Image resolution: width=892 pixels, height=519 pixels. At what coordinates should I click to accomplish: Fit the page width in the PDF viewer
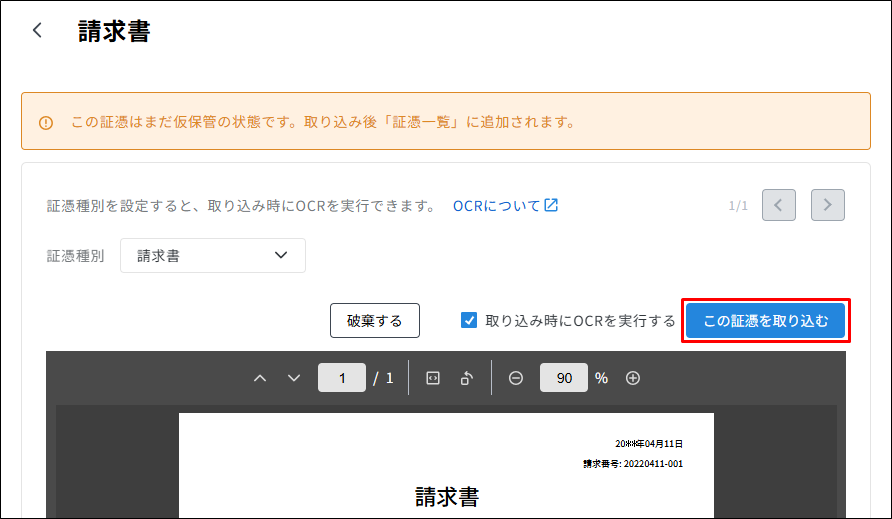(433, 378)
